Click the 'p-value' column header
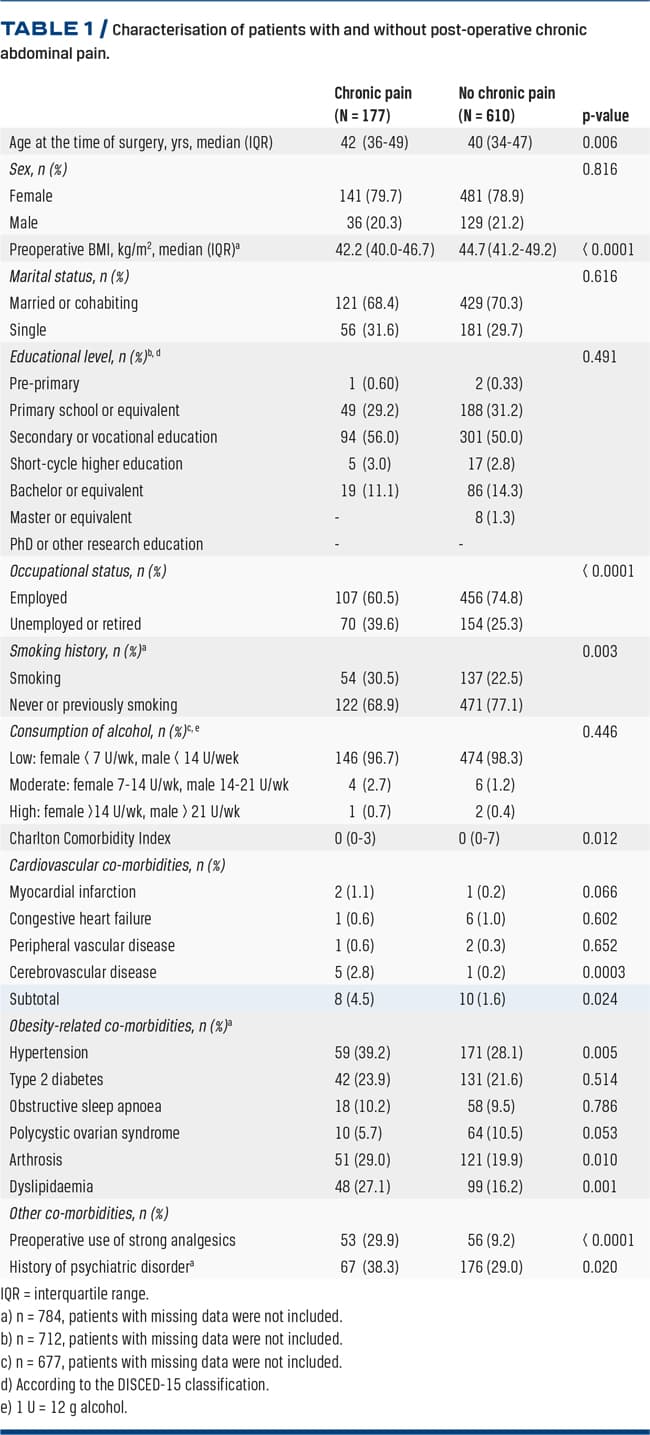Viewport: 650px width, 1435px height. pyautogui.click(x=605, y=116)
